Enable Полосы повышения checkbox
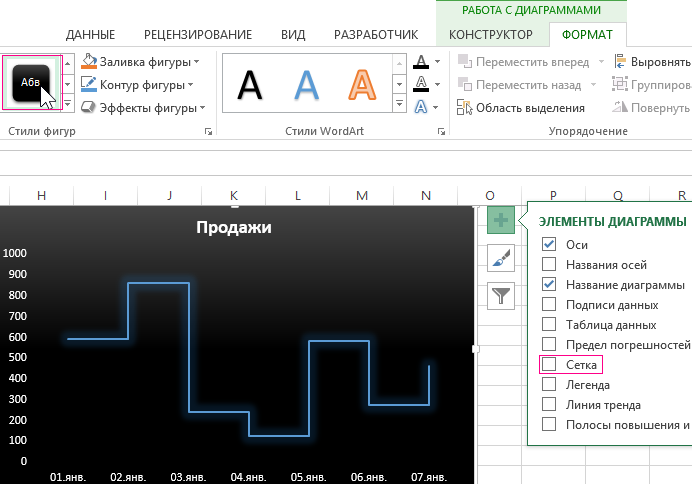The width and height of the screenshot is (692, 484). coord(549,424)
